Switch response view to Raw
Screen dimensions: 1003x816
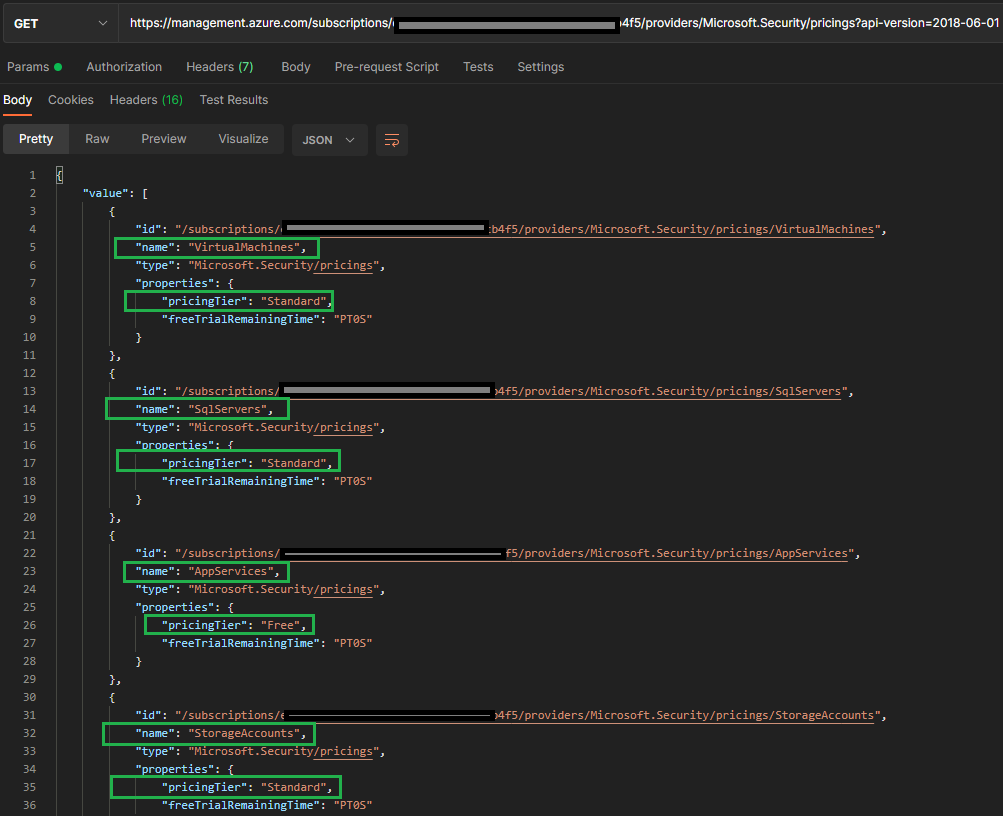(97, 139)
